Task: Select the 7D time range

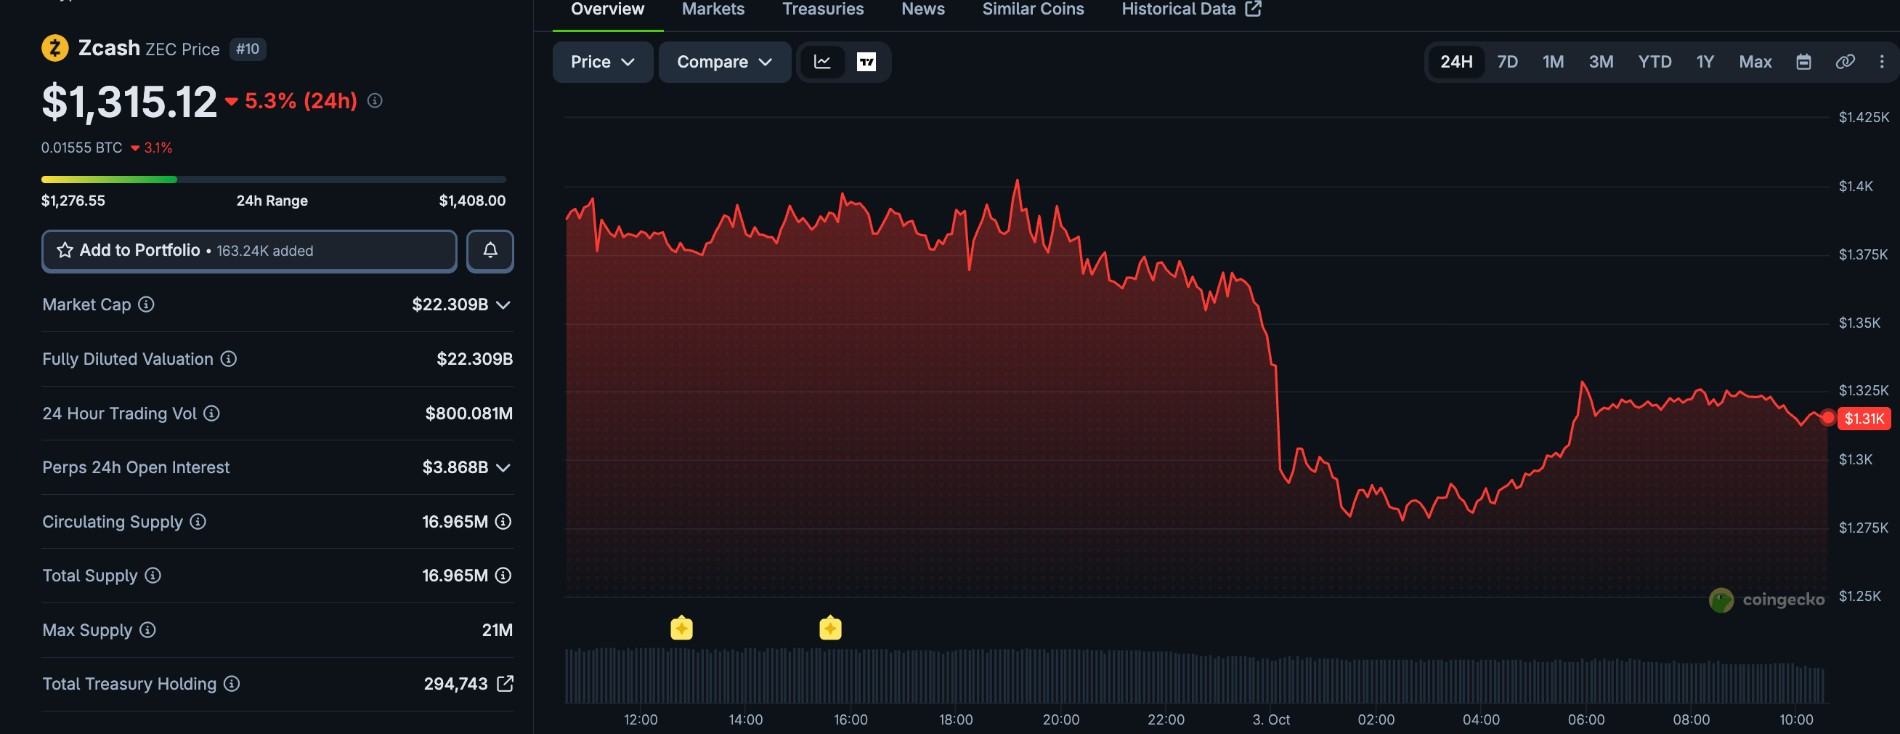Action: [1508, 62]
